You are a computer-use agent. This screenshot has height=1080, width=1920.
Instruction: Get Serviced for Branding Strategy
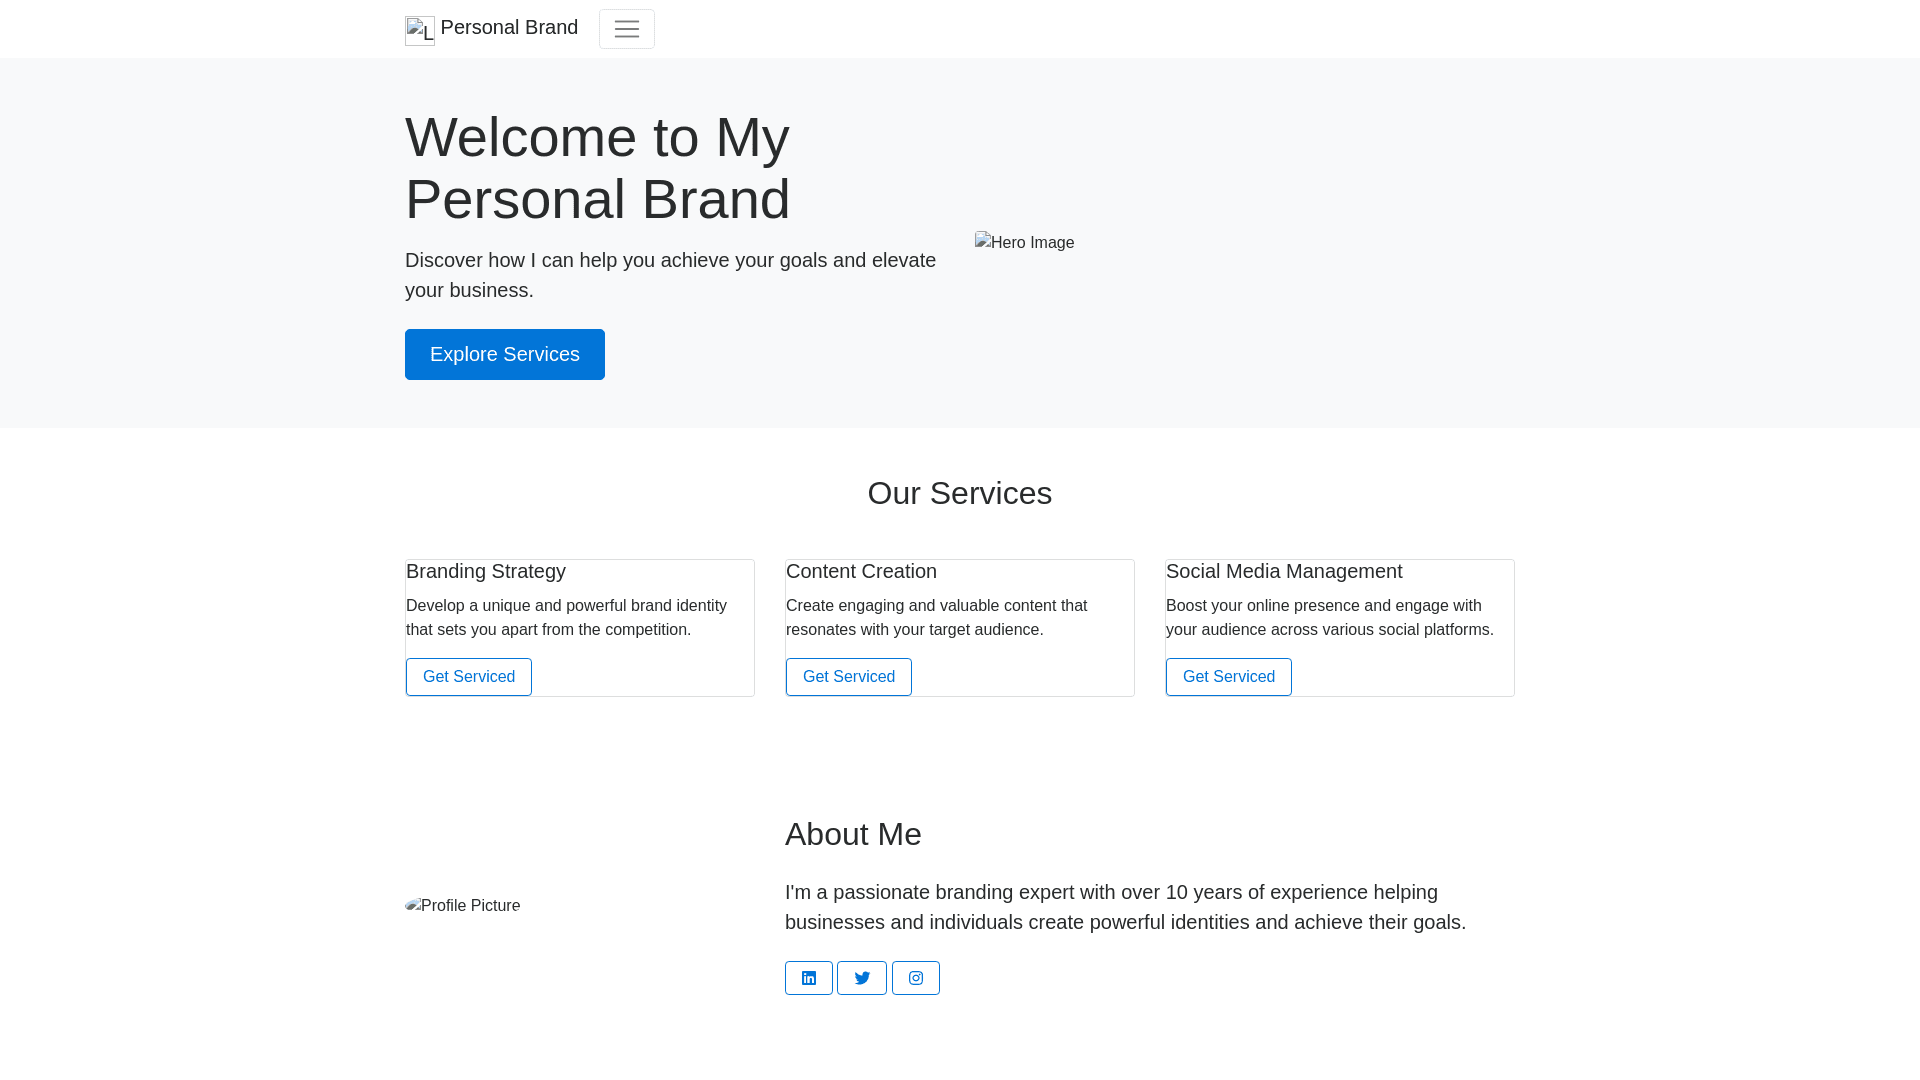click(469, 677)
